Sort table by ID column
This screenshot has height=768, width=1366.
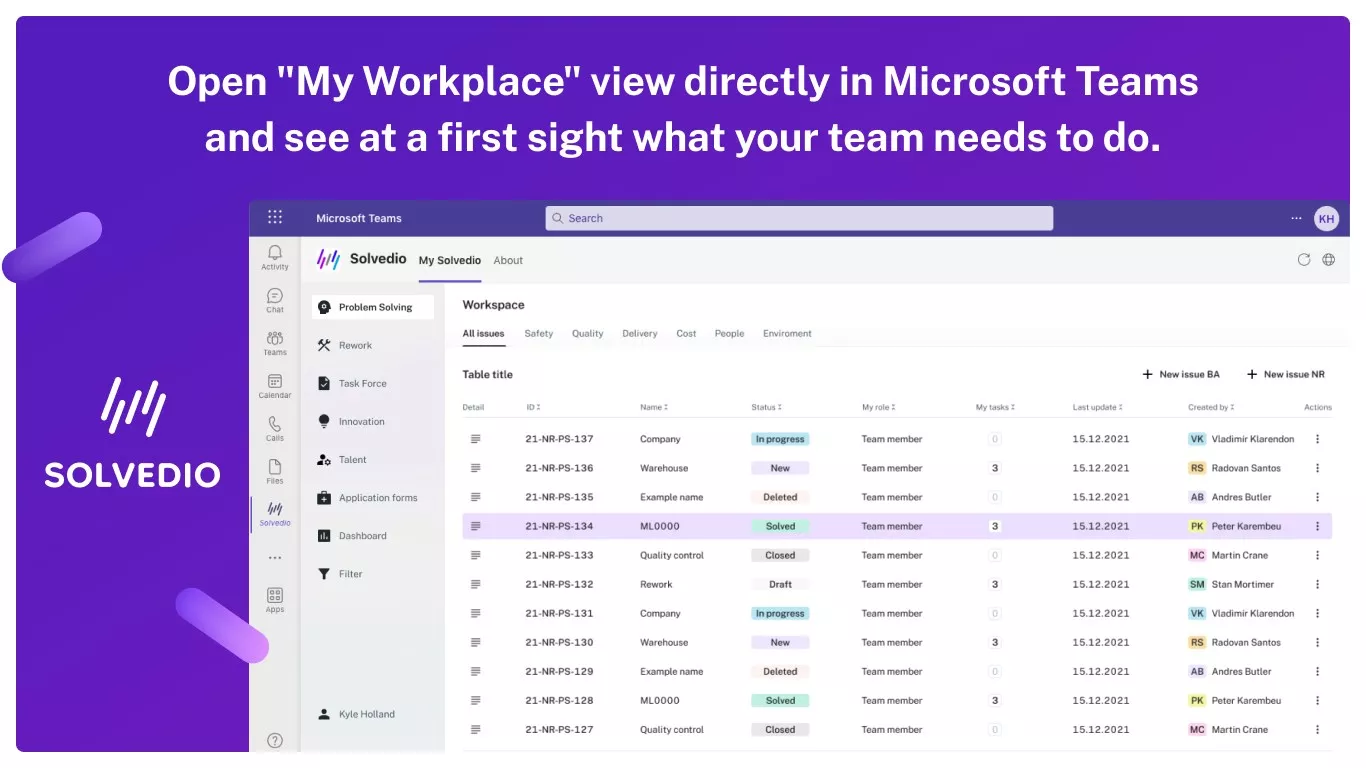(x=534, y=407)
